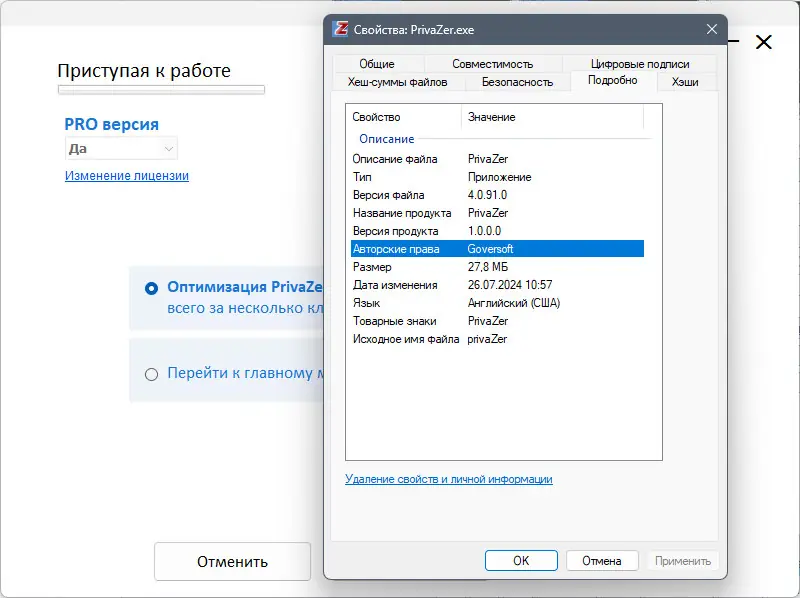800x598 pixels.
Task: Select the Описание файла row
Action: tap(497, 159)
